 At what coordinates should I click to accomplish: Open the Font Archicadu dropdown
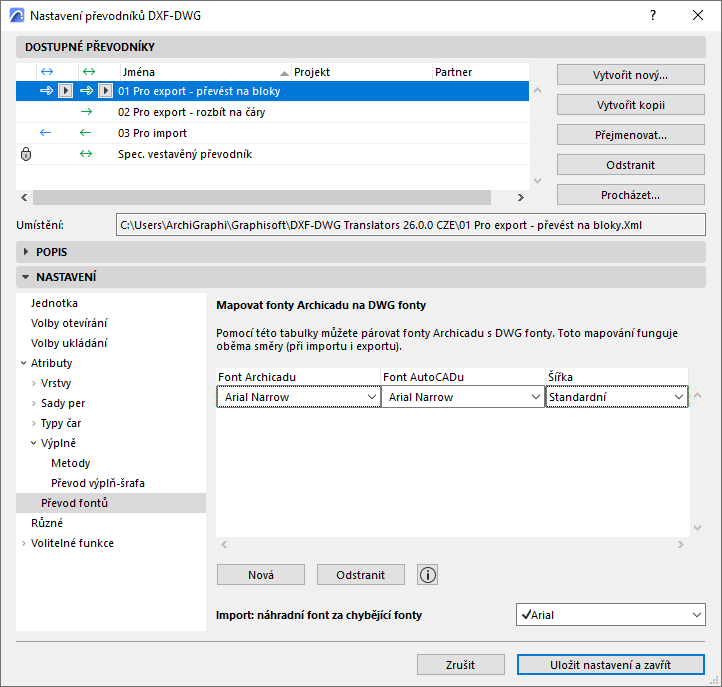pyautogui.click(x=298, y=397)
